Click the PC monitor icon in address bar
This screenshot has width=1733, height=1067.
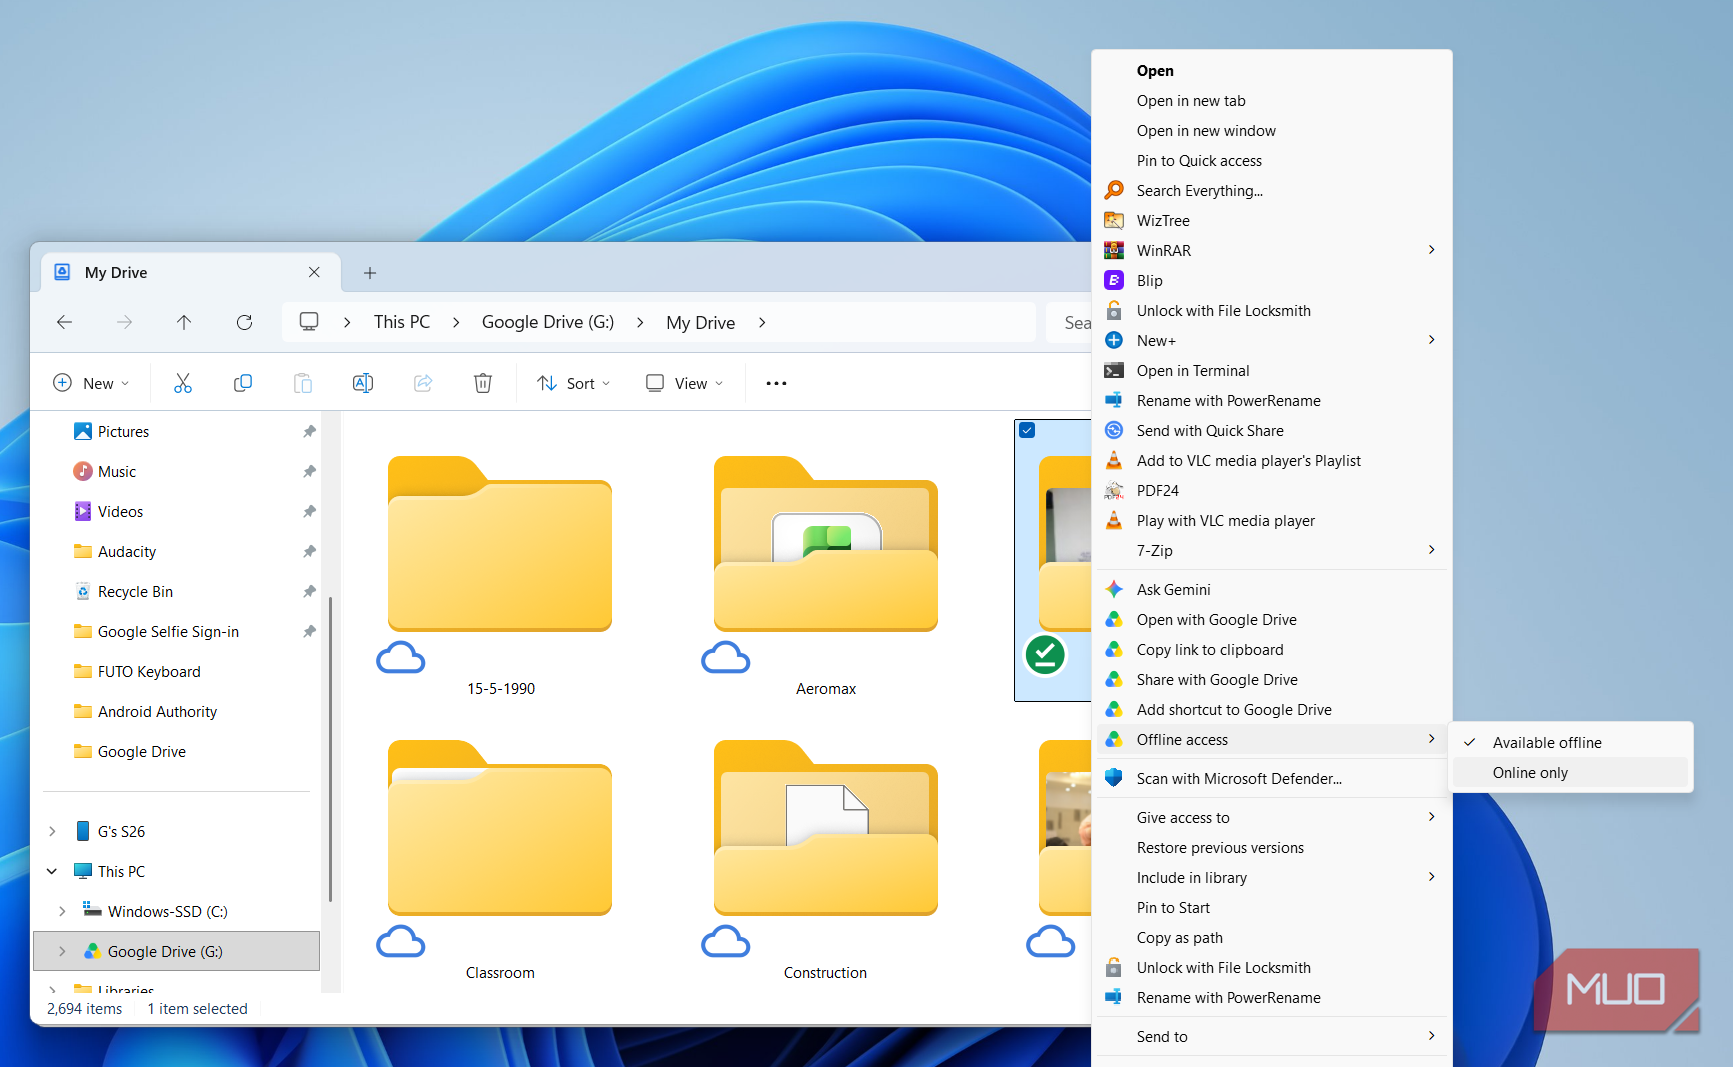[x=309, y=322]
